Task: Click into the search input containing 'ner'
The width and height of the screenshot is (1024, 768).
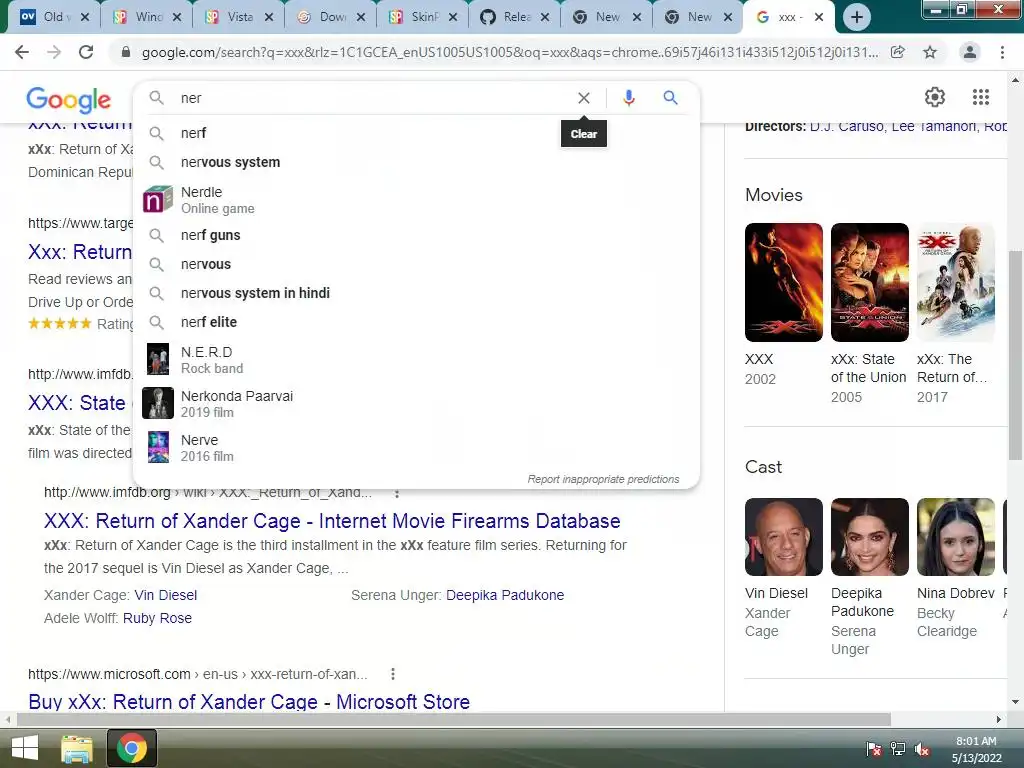Action: click(x=372, y=98)
